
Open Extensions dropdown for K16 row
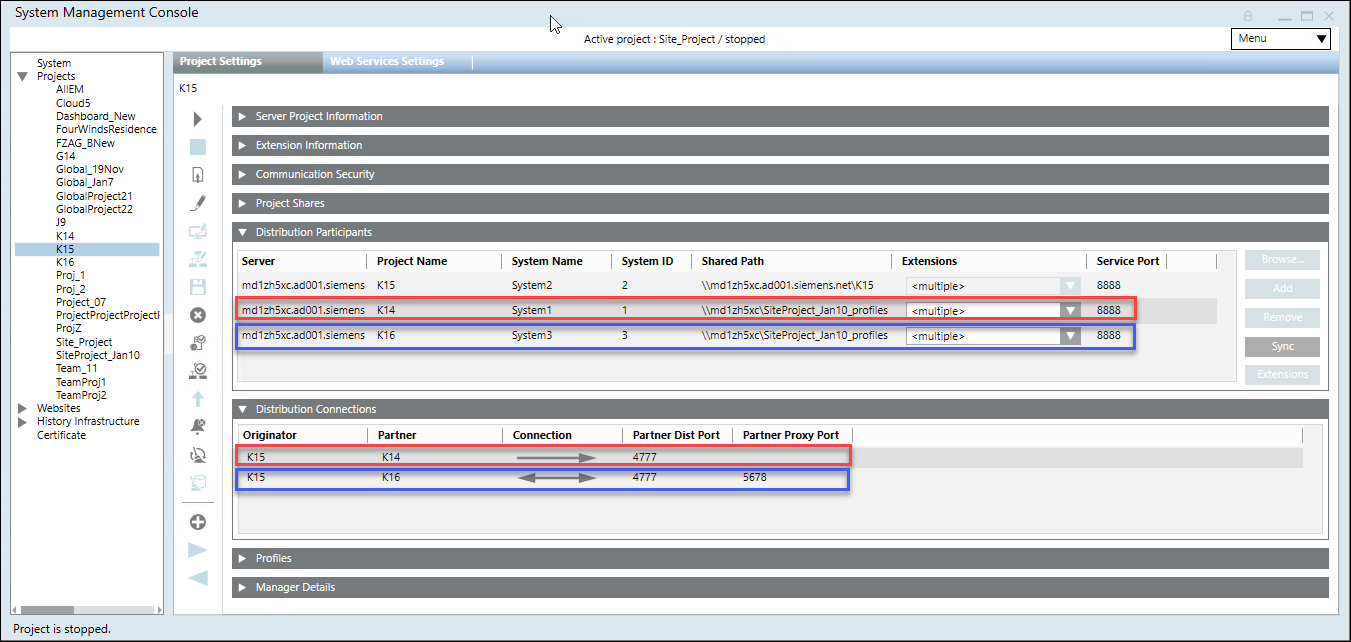1070,337
